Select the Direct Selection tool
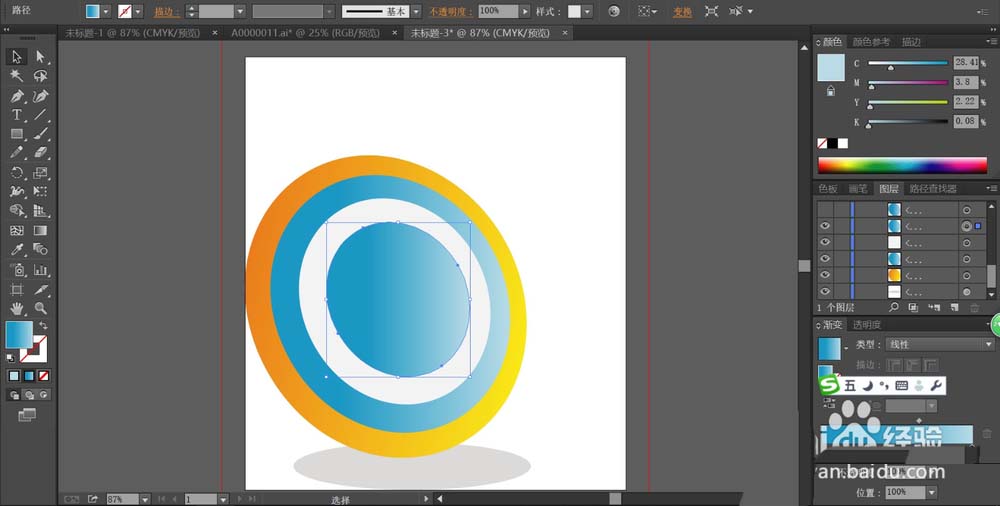 [x=40, y=57]
